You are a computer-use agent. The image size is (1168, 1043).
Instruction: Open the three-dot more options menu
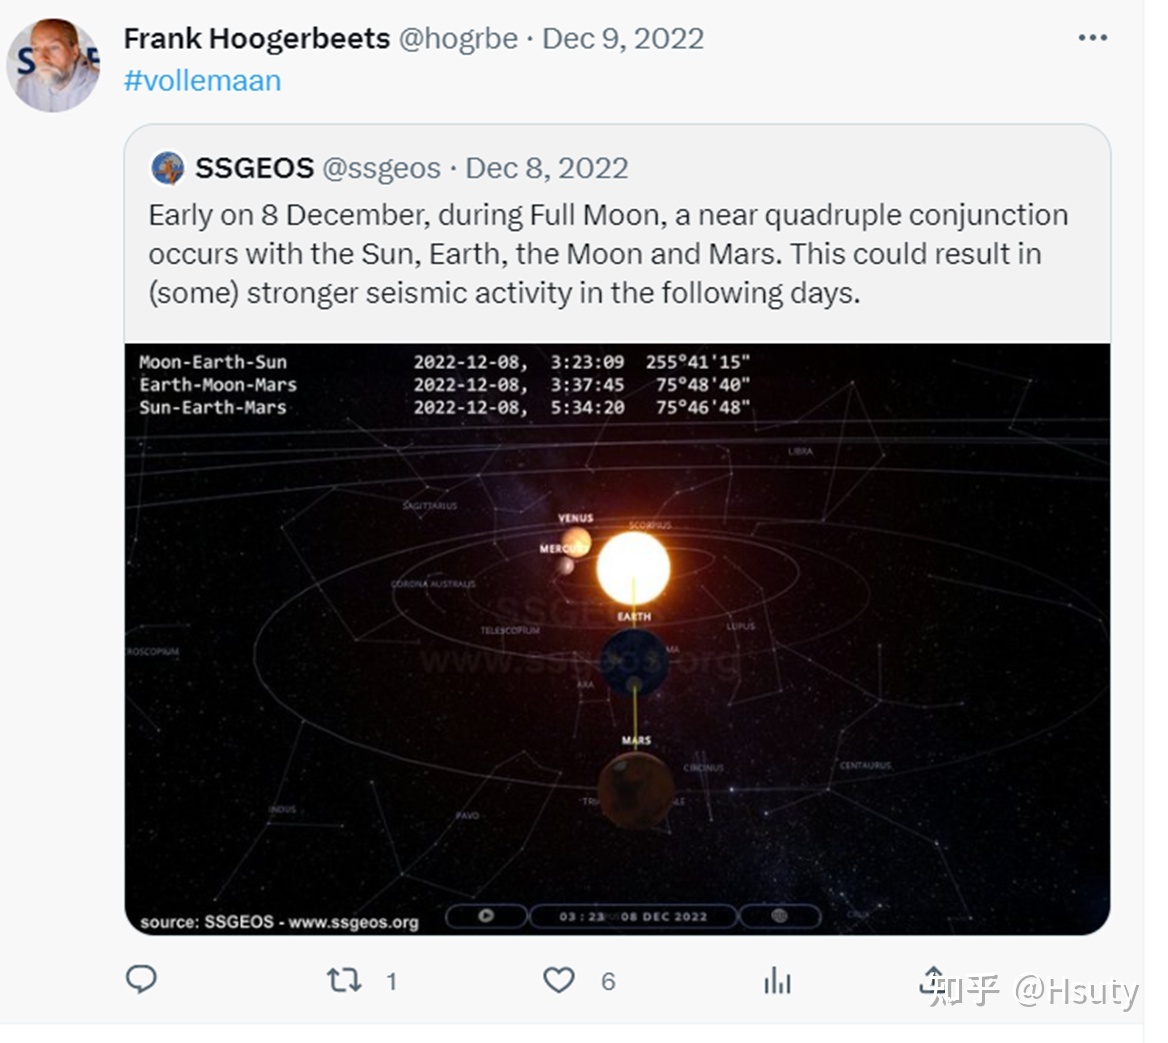coord(1092,38)
